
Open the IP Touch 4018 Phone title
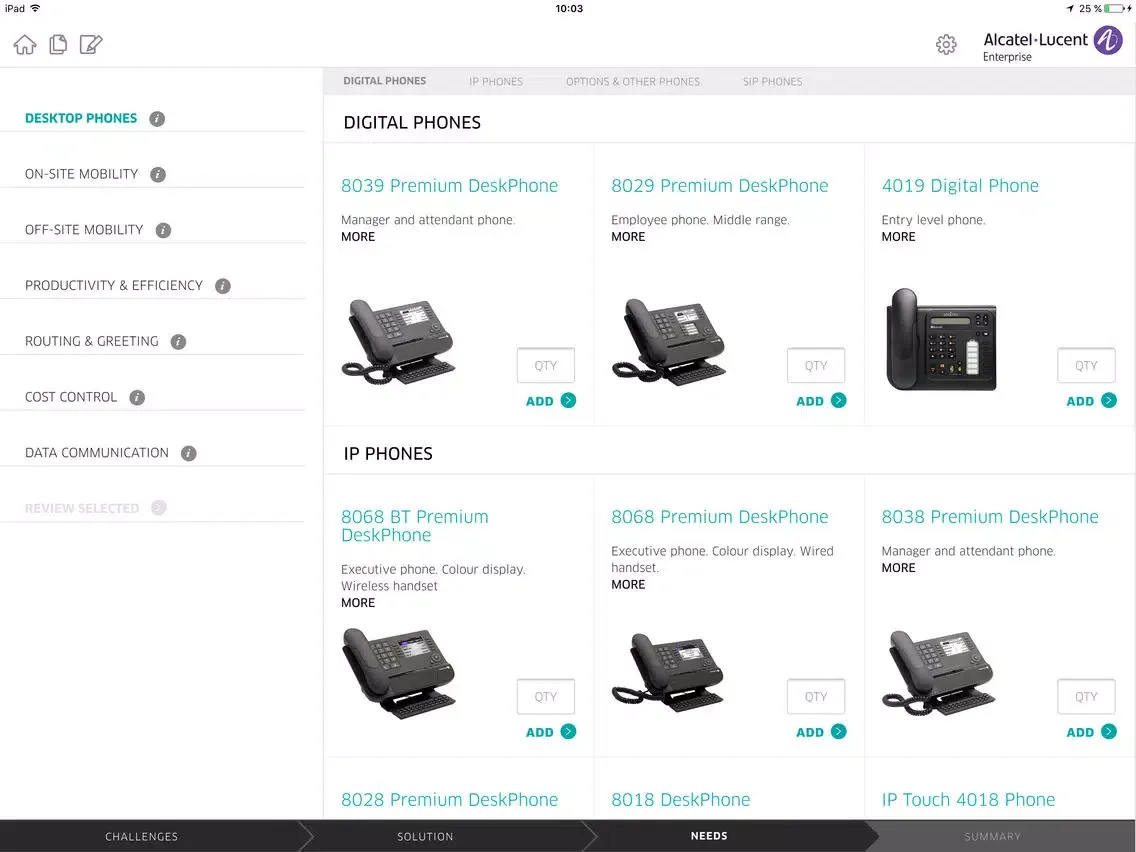tap(968, 800)
